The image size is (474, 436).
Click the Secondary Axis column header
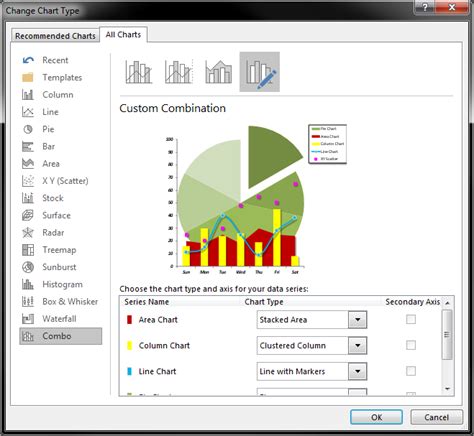coord(413,302)
